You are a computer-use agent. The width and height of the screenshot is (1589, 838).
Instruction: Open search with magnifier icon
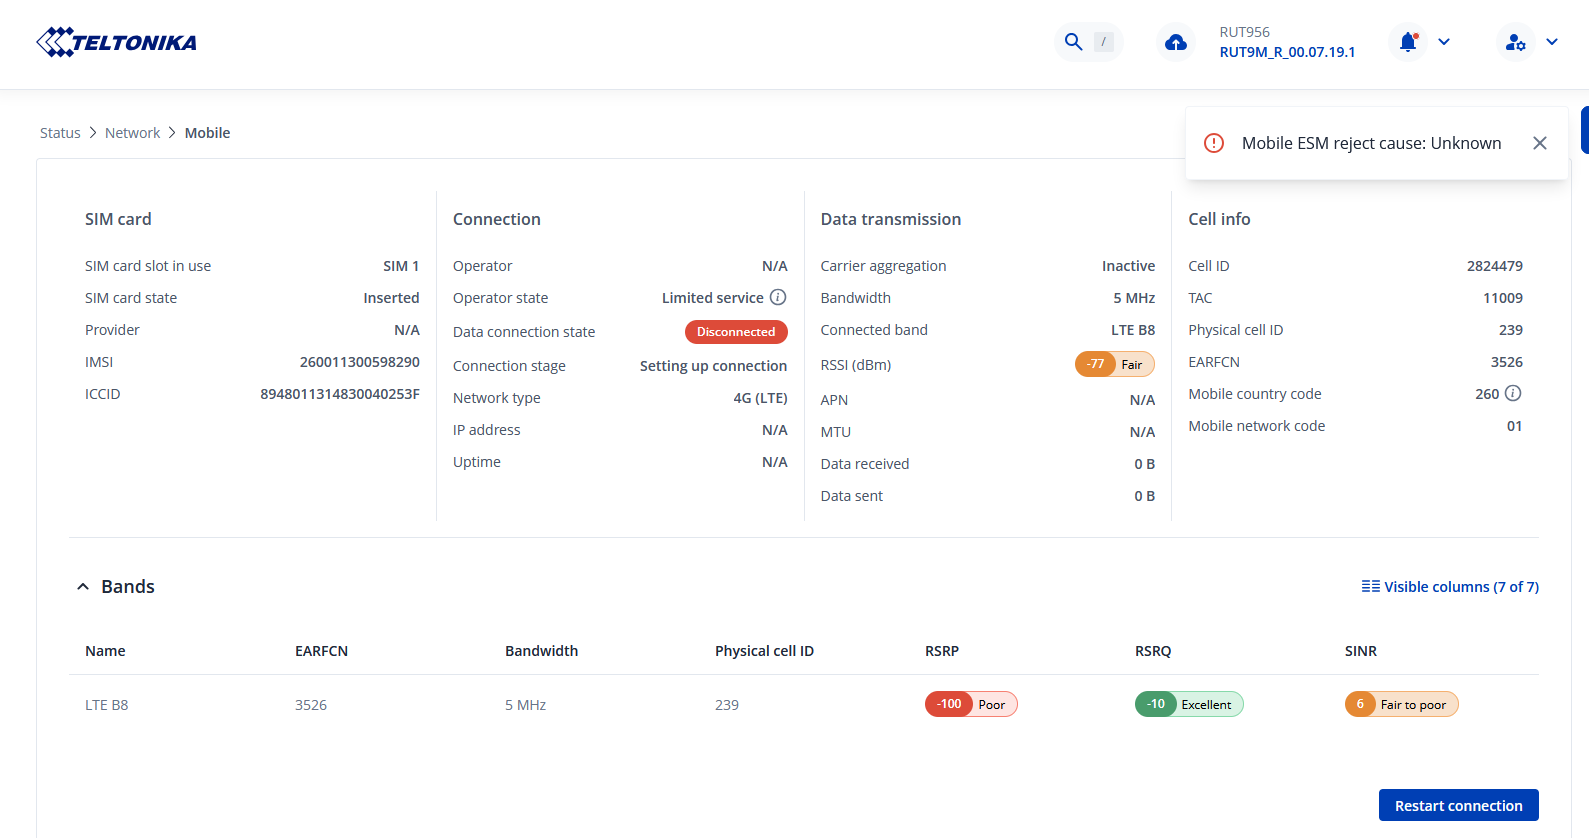click(x=1073, y=42)
